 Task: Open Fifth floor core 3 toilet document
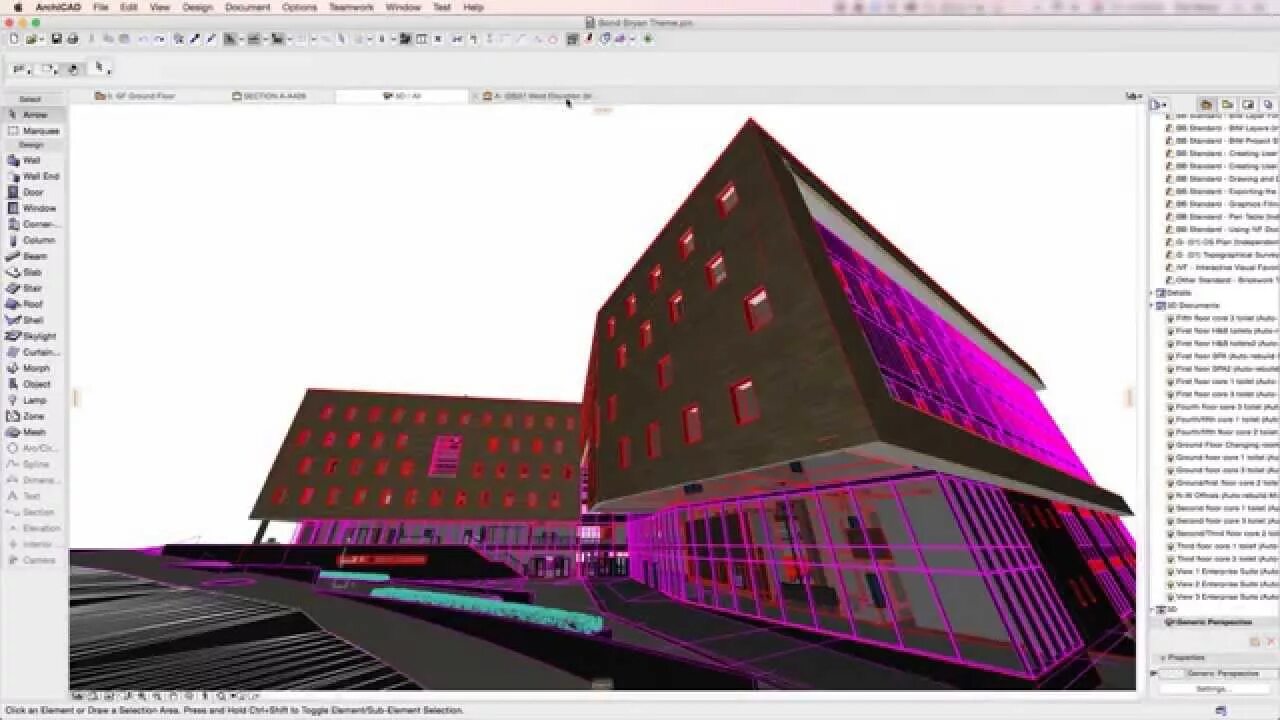click(x=1222, y=318)
